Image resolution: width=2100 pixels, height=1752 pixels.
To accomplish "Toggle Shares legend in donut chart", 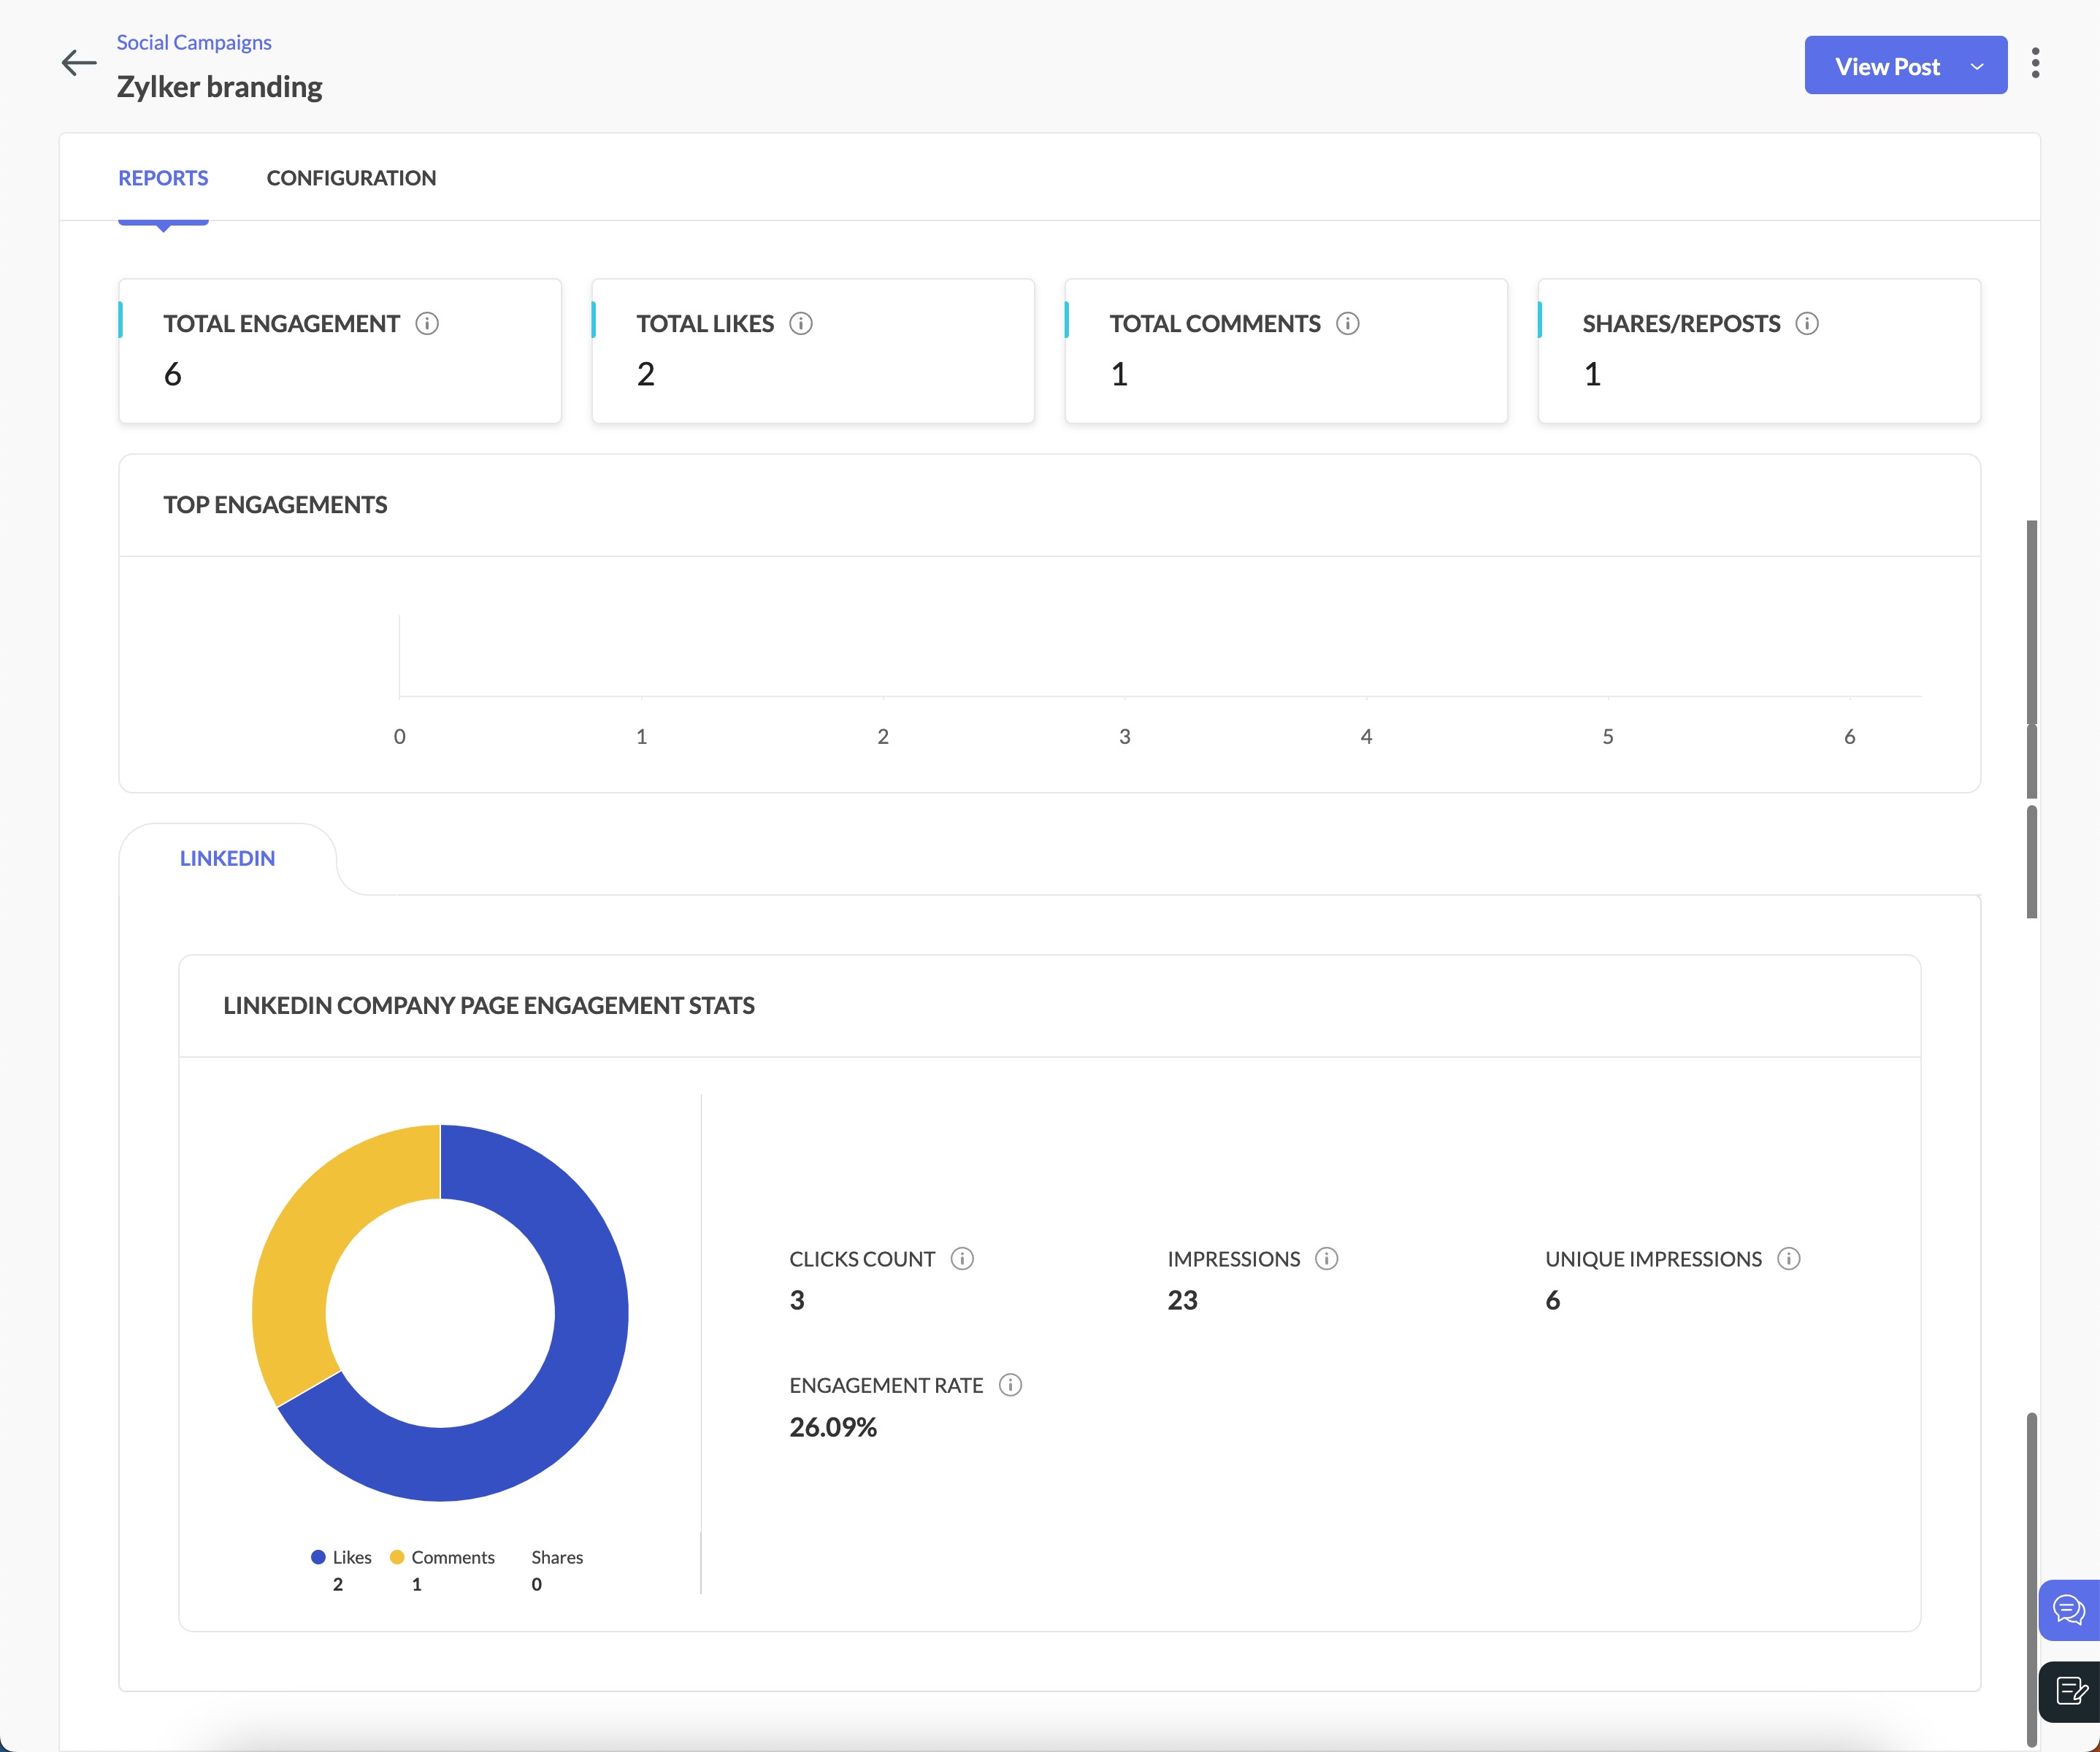I will click(557, 1557).
